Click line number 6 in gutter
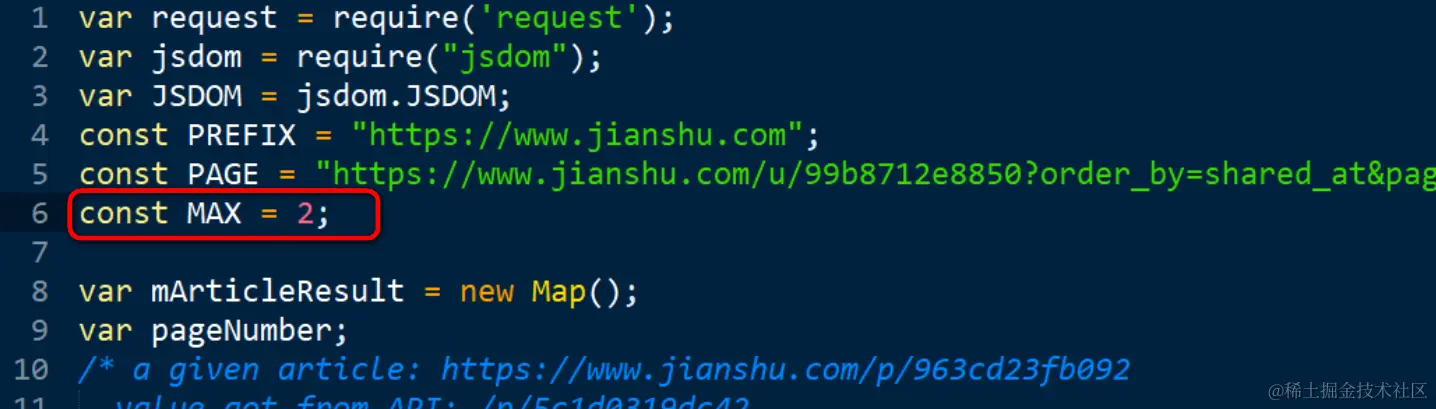 point(40,214)
